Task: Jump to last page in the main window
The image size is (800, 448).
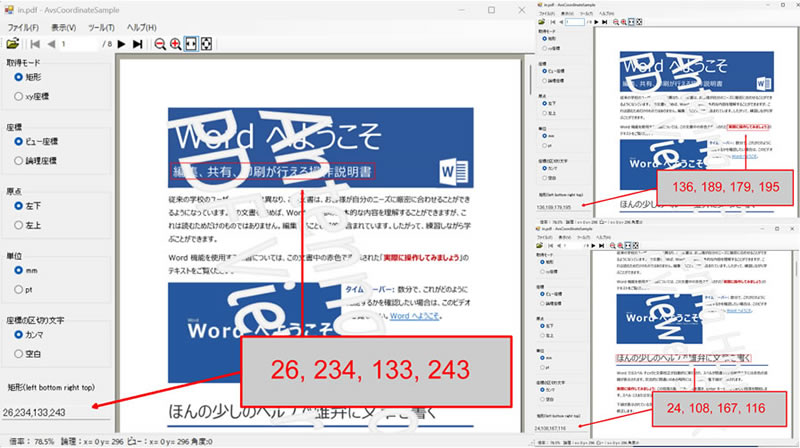Action: tap(137, 44)
